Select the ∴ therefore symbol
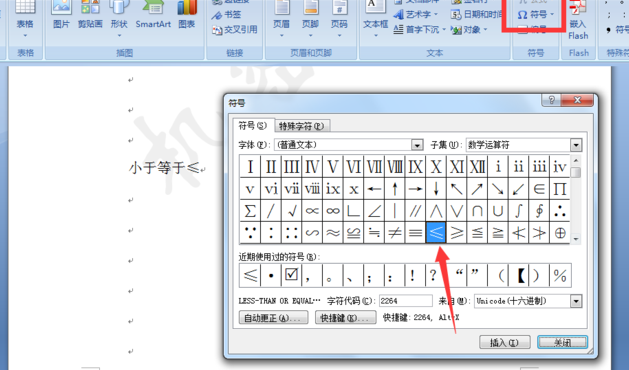Screen dimensions: 629x370 [x=560, y=211]
